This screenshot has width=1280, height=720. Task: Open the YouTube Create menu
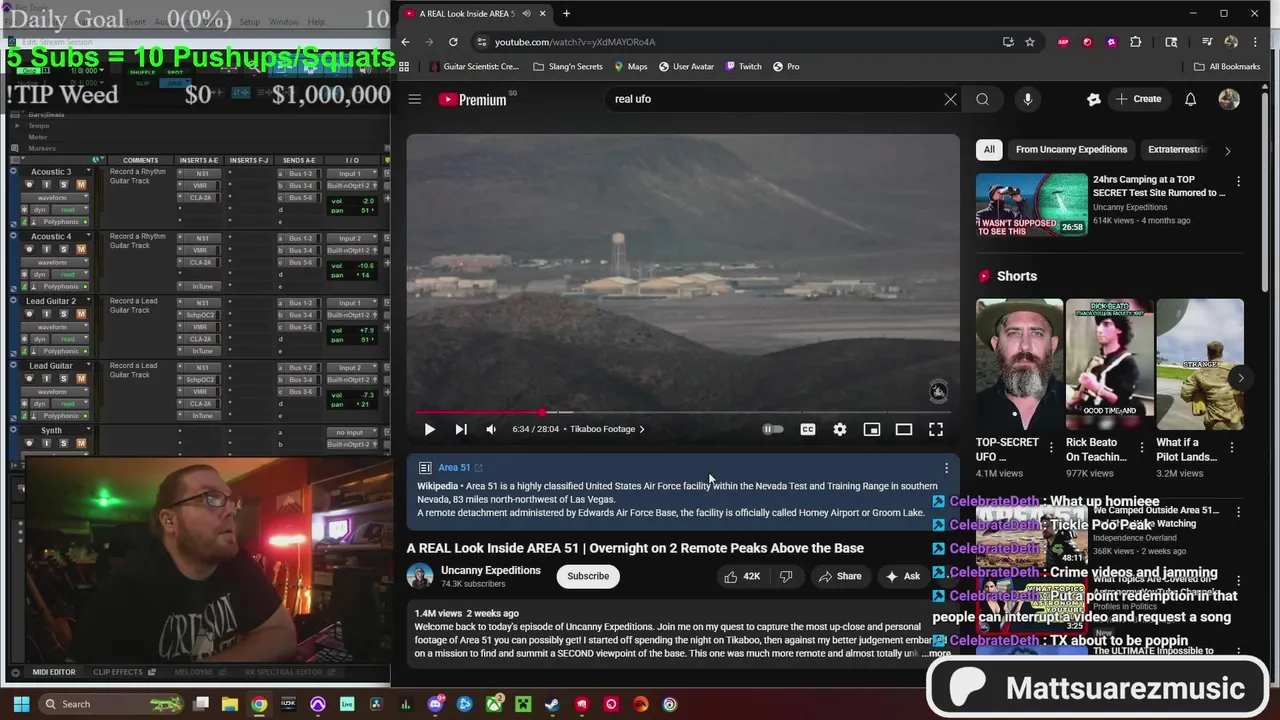(x=1139, y=99)
